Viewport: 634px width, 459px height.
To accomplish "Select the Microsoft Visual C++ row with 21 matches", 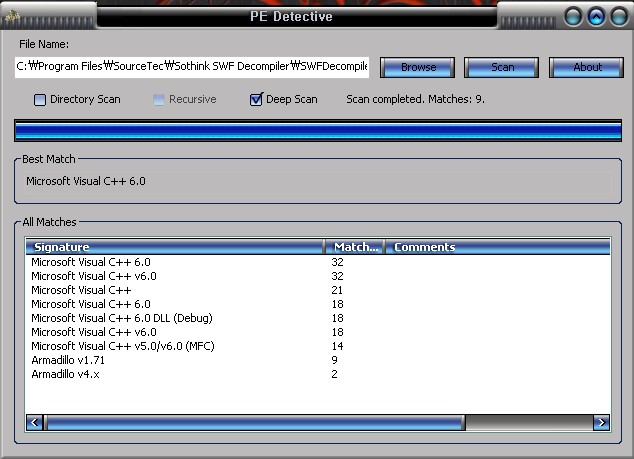I will tap(318, 290).
